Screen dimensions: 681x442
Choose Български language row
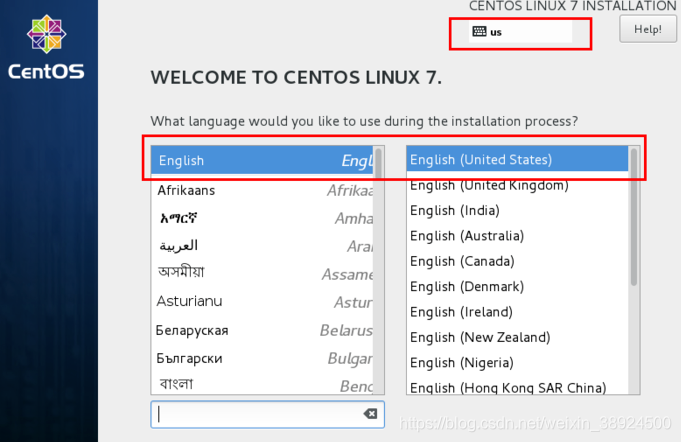262,358
